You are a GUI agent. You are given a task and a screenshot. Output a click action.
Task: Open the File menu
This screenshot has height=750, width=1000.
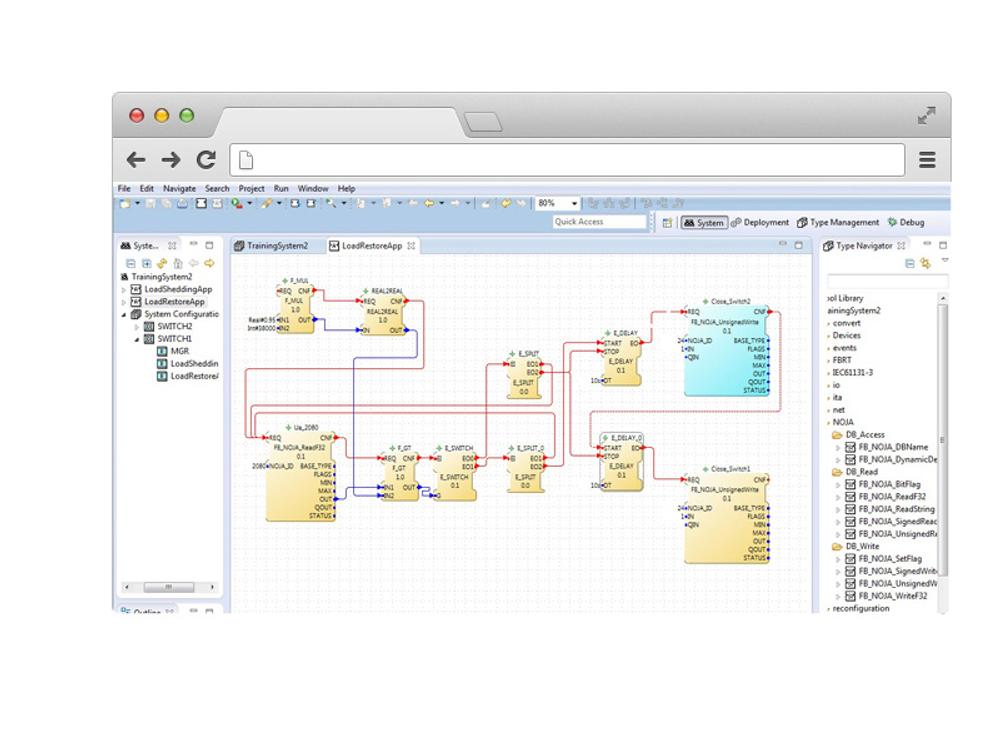(x=124, y=189)
